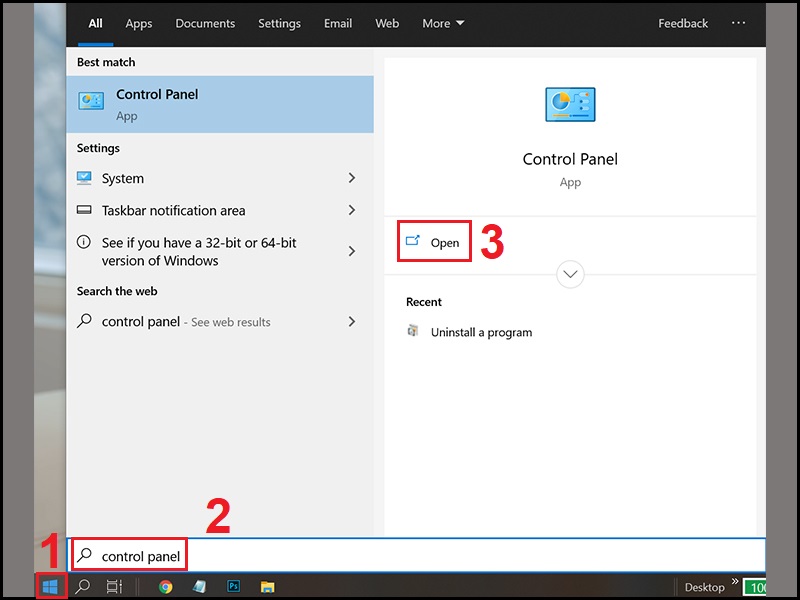Viewport: 800px width, 600px height.
Task: Click the Control Panel title in preview pane
Action: point(570,159)
